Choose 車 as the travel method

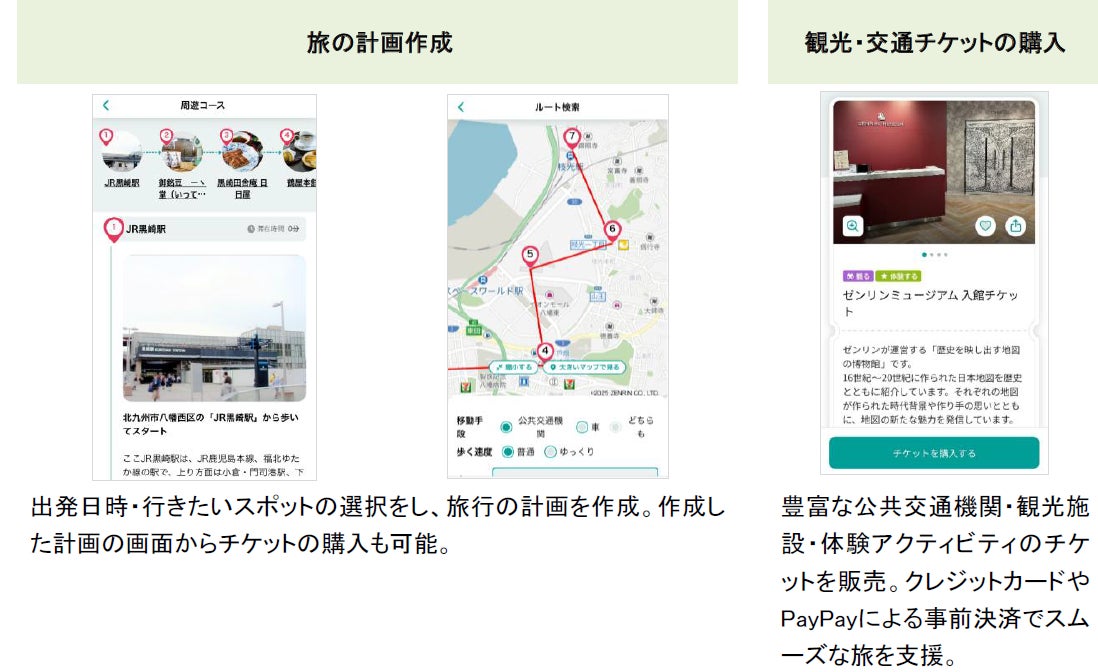pos(582,427)
